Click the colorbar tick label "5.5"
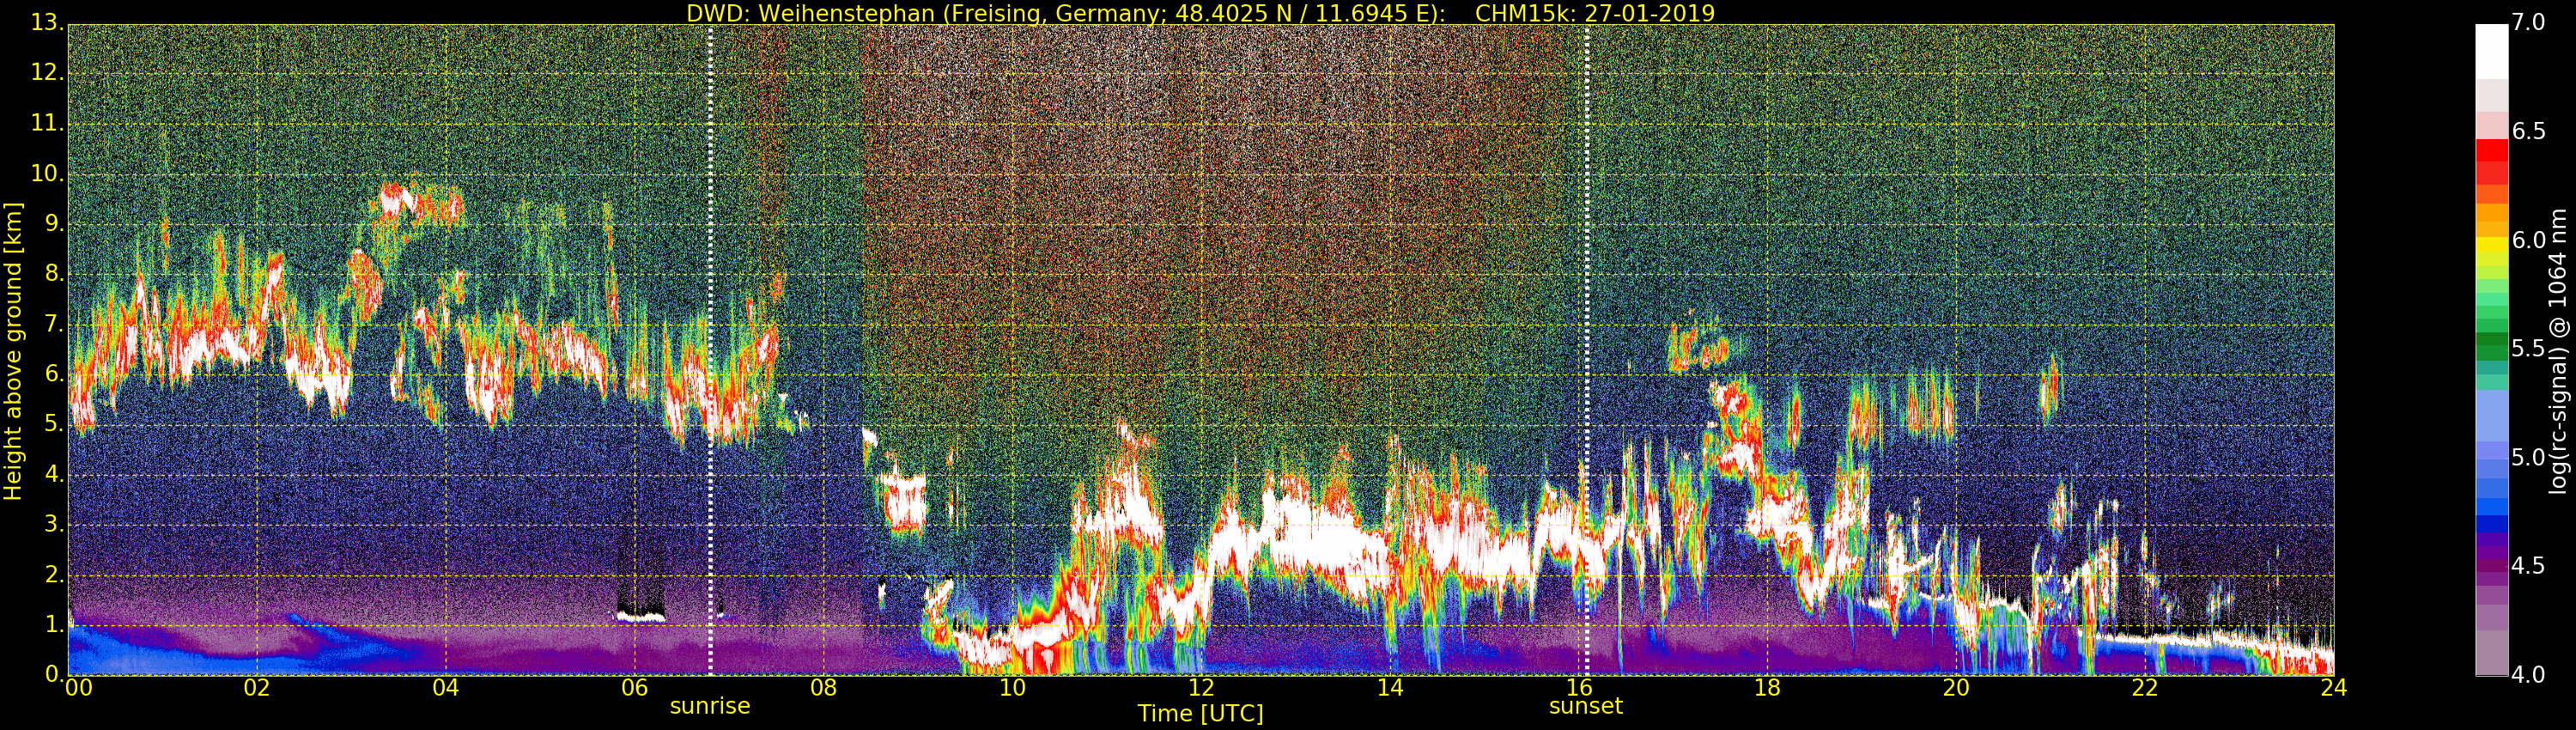The image size is (2576, 730). tap(2529, 349)
